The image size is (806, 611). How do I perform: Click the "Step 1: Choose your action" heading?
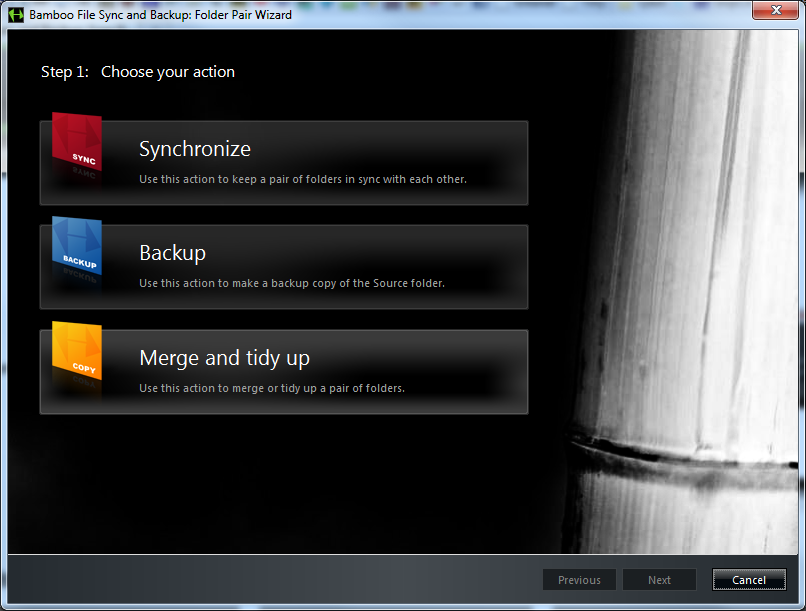(x=138, y=72)
